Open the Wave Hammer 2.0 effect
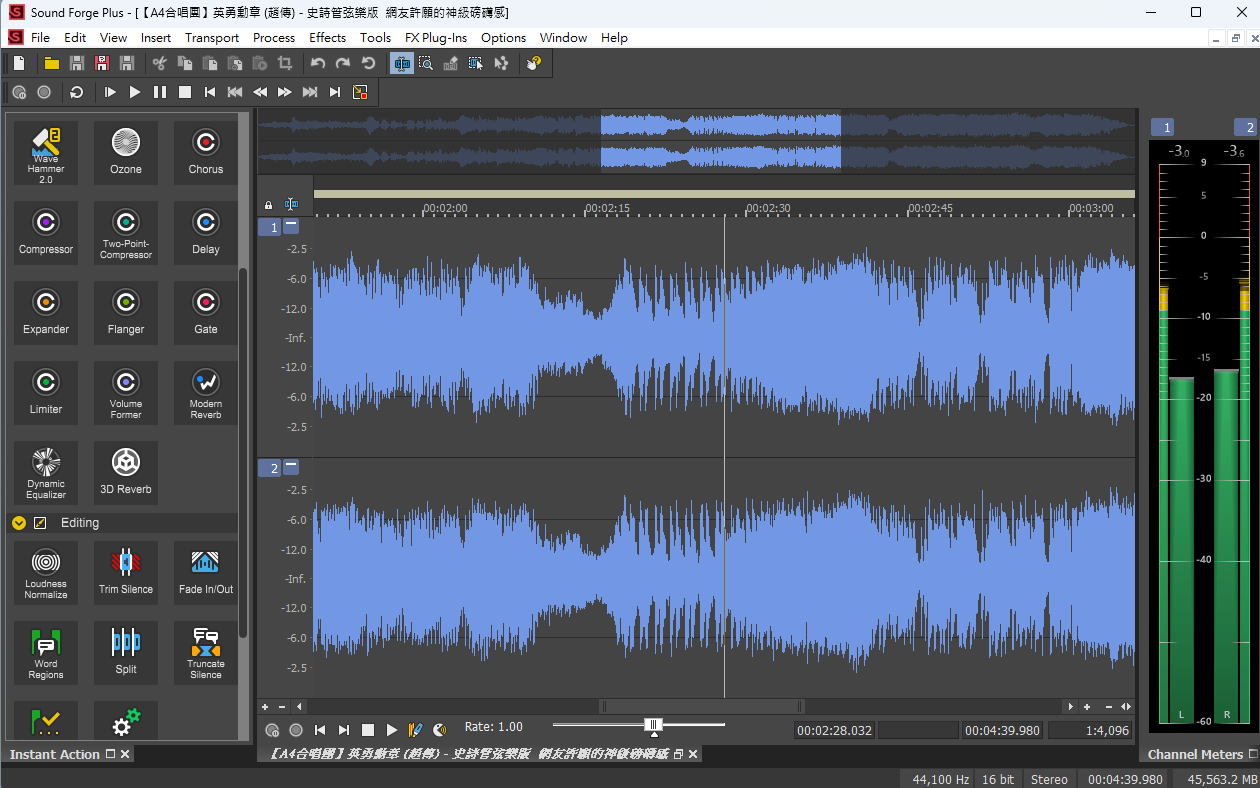 [46, 153]
